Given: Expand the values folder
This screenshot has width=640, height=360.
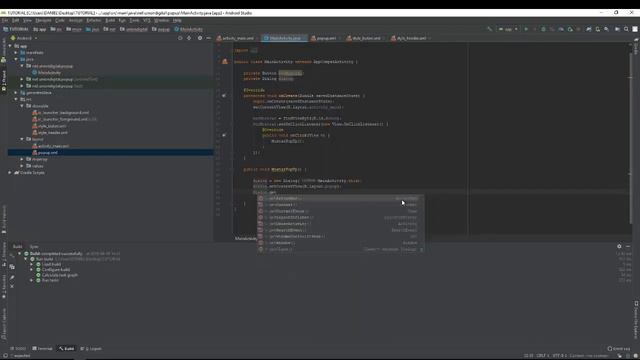Looking at the screenshot, I should [22, 166].
